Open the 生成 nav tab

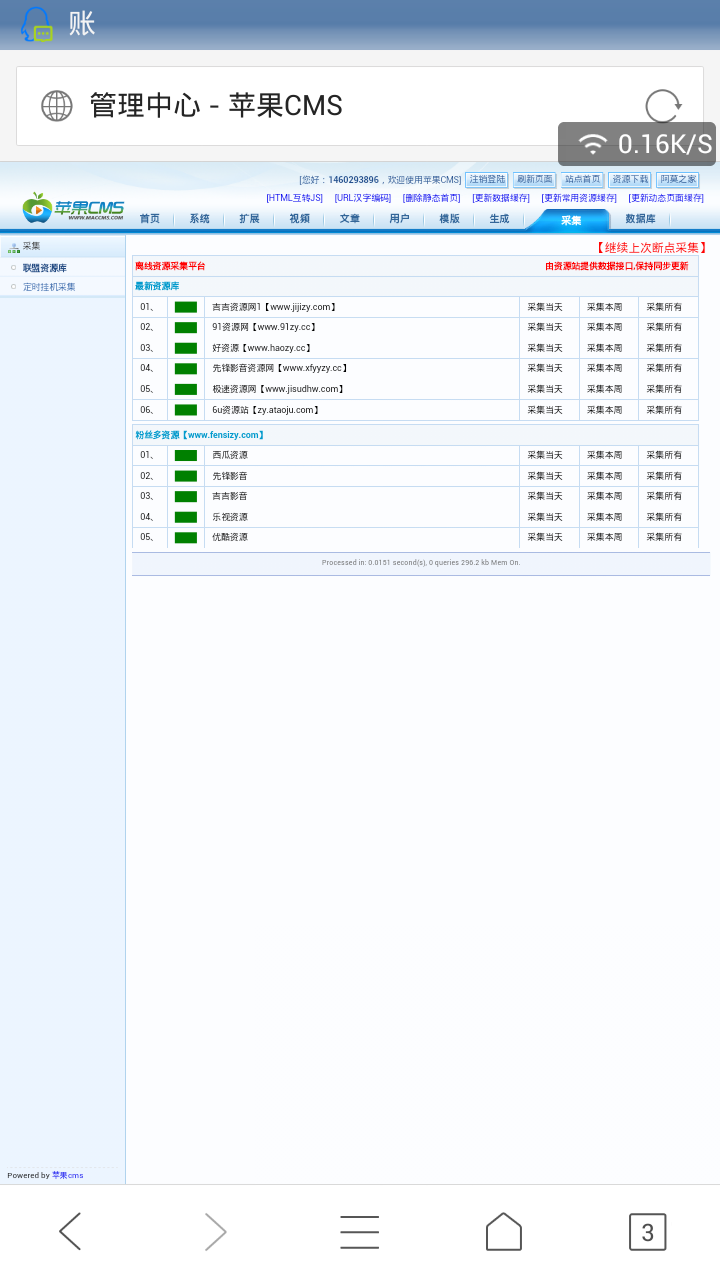499,219
